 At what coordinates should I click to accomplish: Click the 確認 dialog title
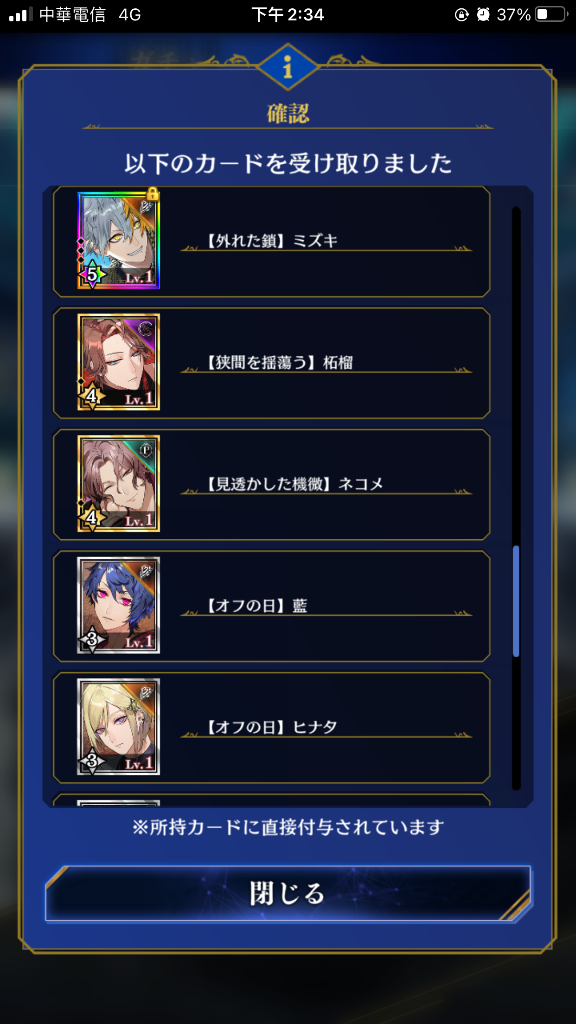287,114
